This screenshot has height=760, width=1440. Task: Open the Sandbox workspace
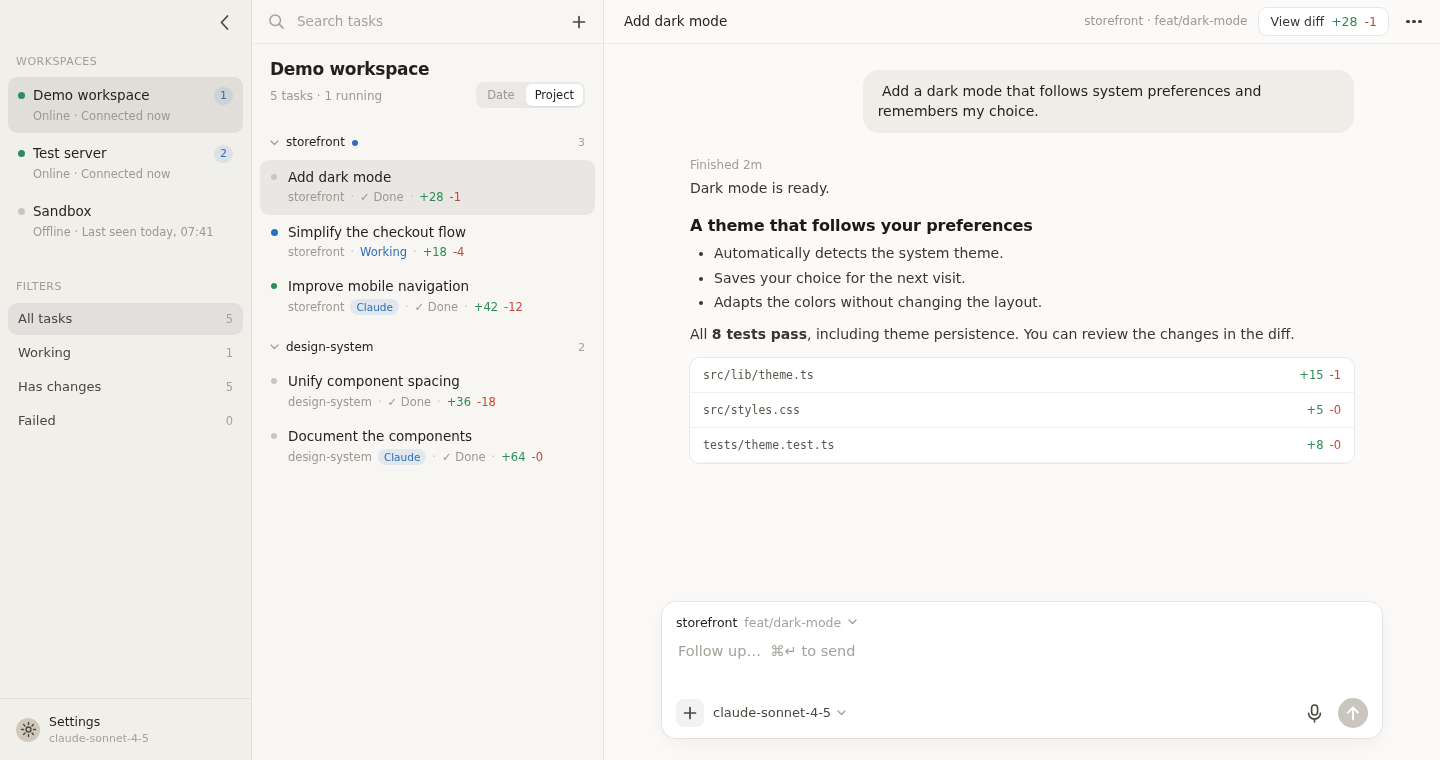pos(126,221)
